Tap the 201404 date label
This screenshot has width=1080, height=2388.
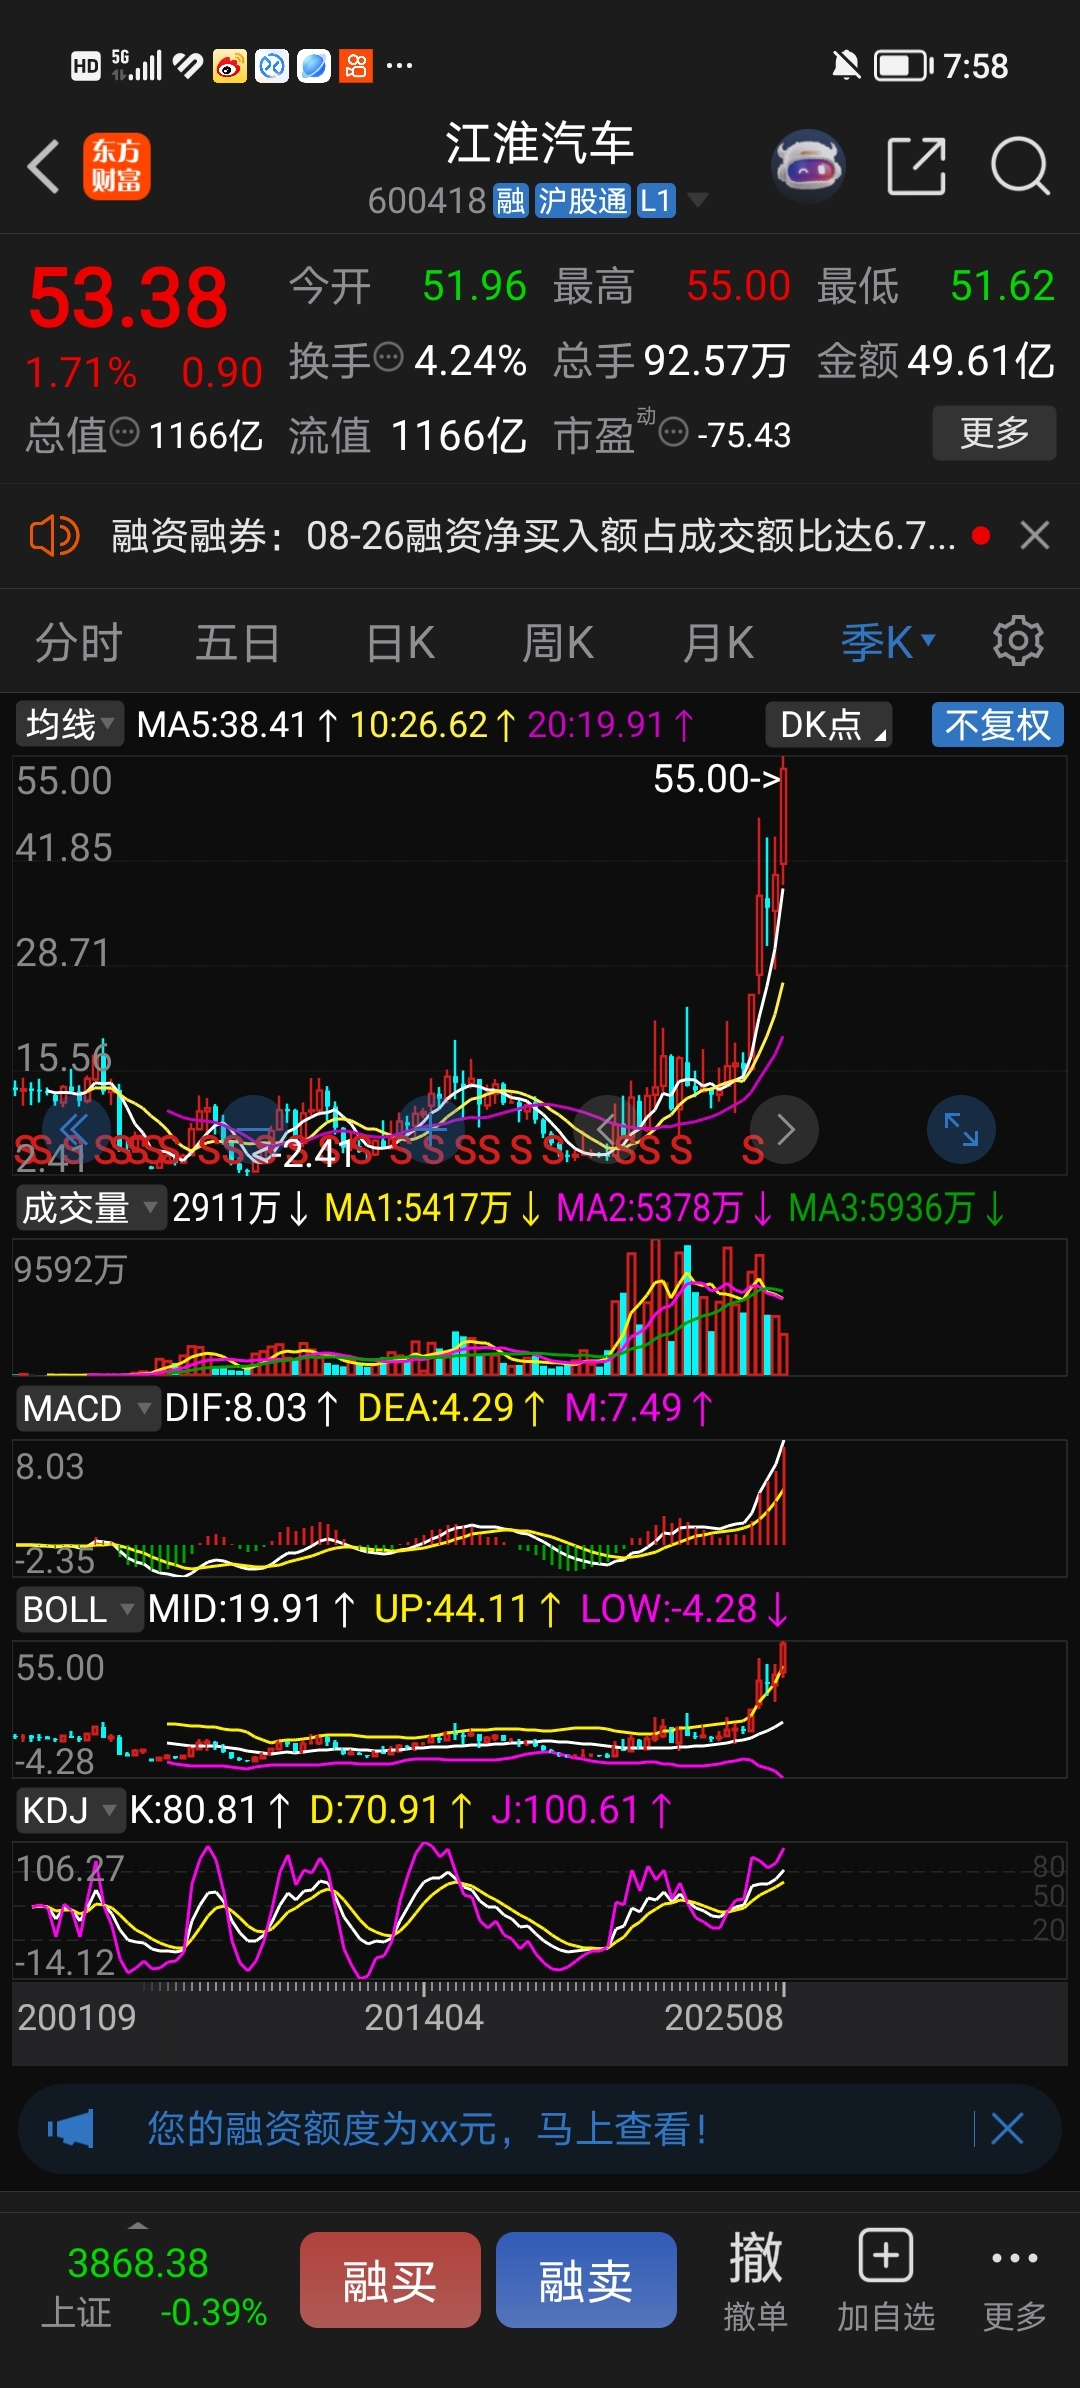(x=424, y=2017)
